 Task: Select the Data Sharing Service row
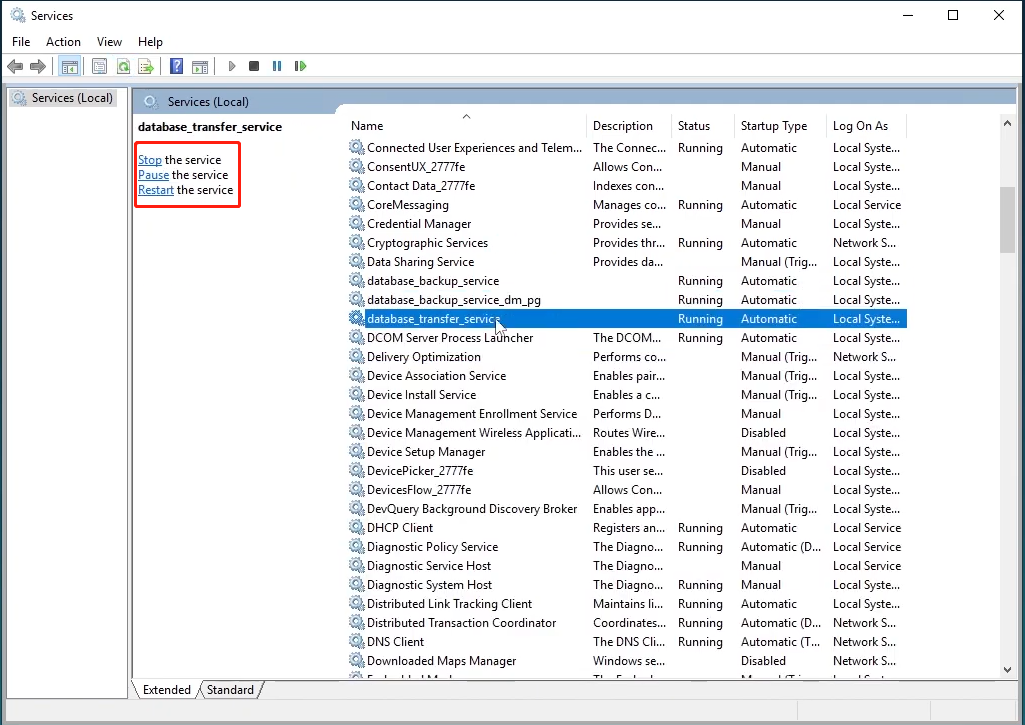click(x=627, y=261)
